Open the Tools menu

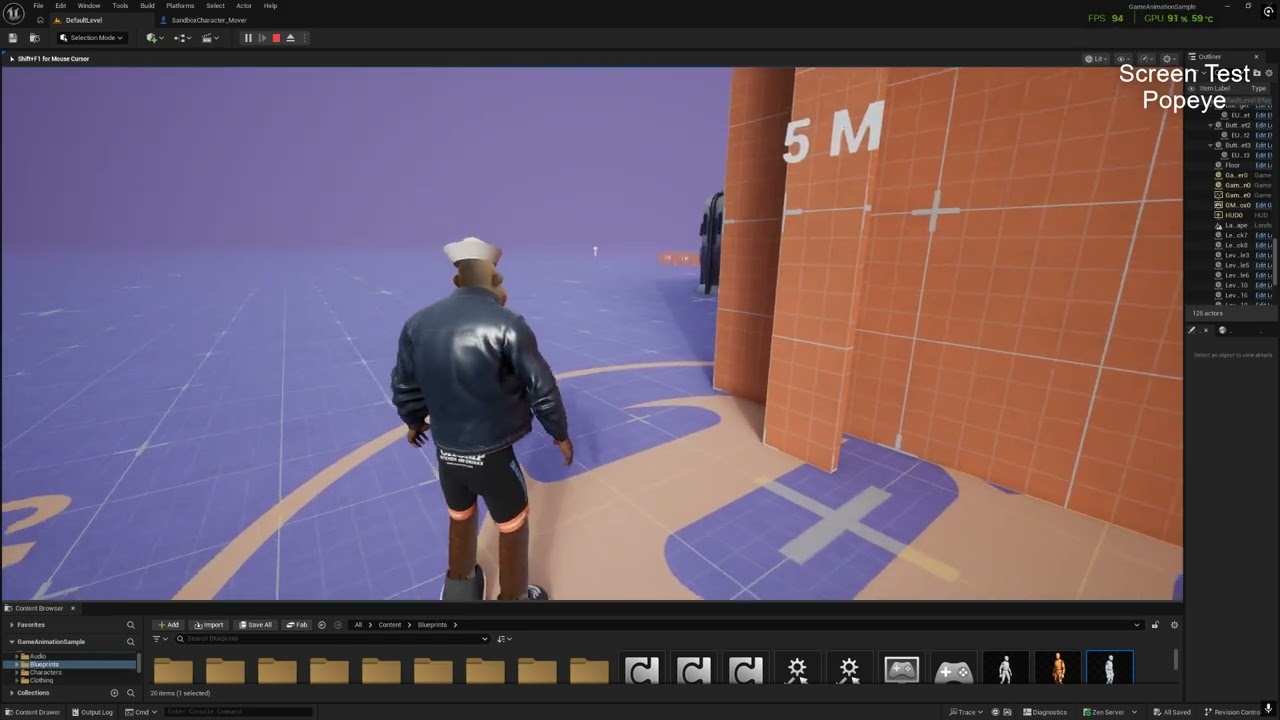[x=120, y=6]
